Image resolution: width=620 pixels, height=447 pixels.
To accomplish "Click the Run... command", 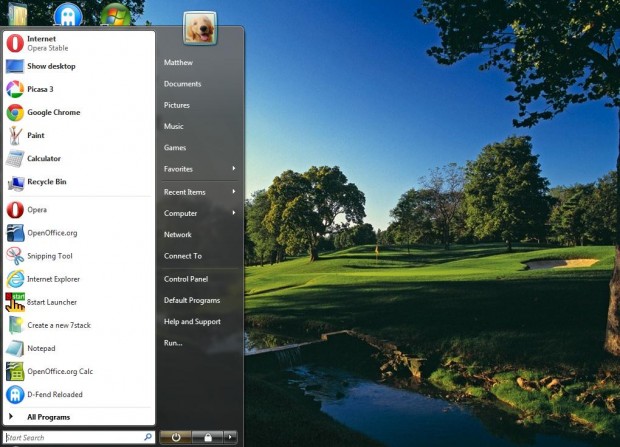I will pos(173,343).
